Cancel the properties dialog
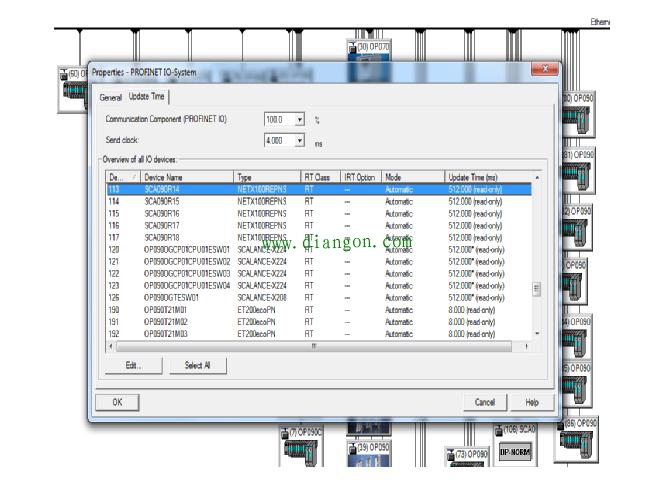 485,402
